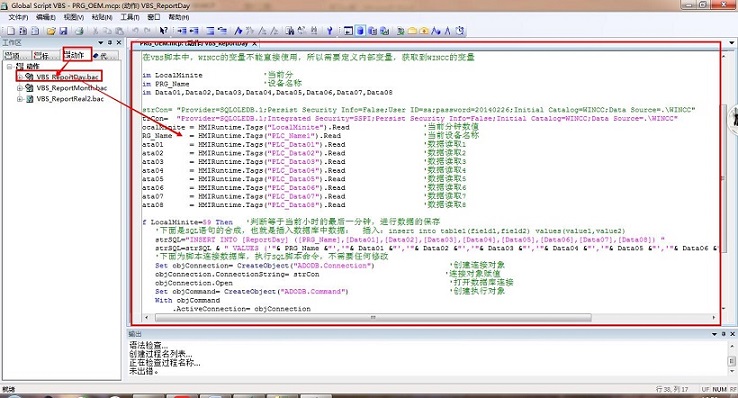Click the Save diskette toolbar icon
738x398 pixels.
point(63,31)
